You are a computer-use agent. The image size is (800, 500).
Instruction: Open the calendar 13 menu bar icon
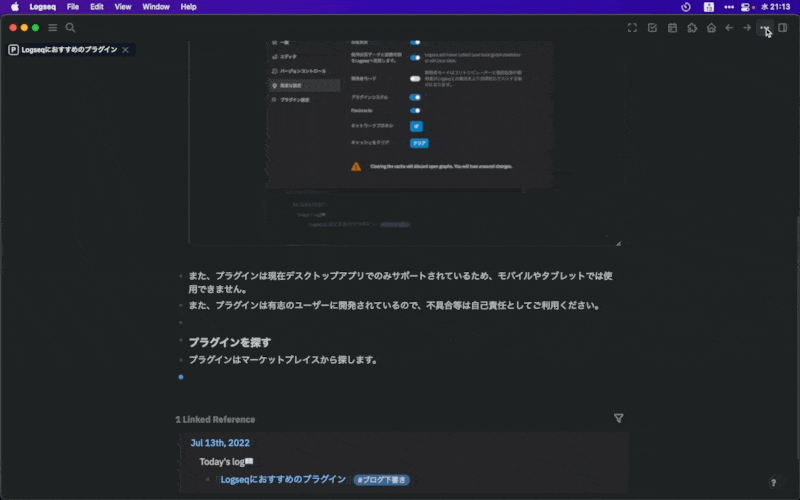point(709,7)
